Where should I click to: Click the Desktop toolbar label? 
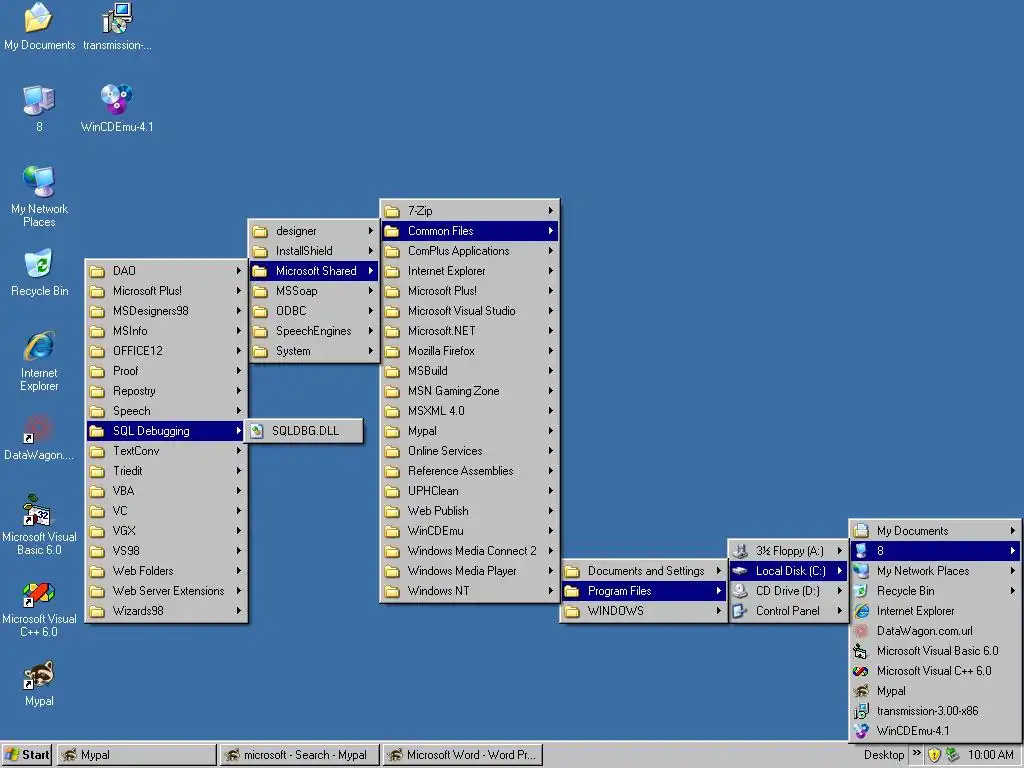pos(884,755)
